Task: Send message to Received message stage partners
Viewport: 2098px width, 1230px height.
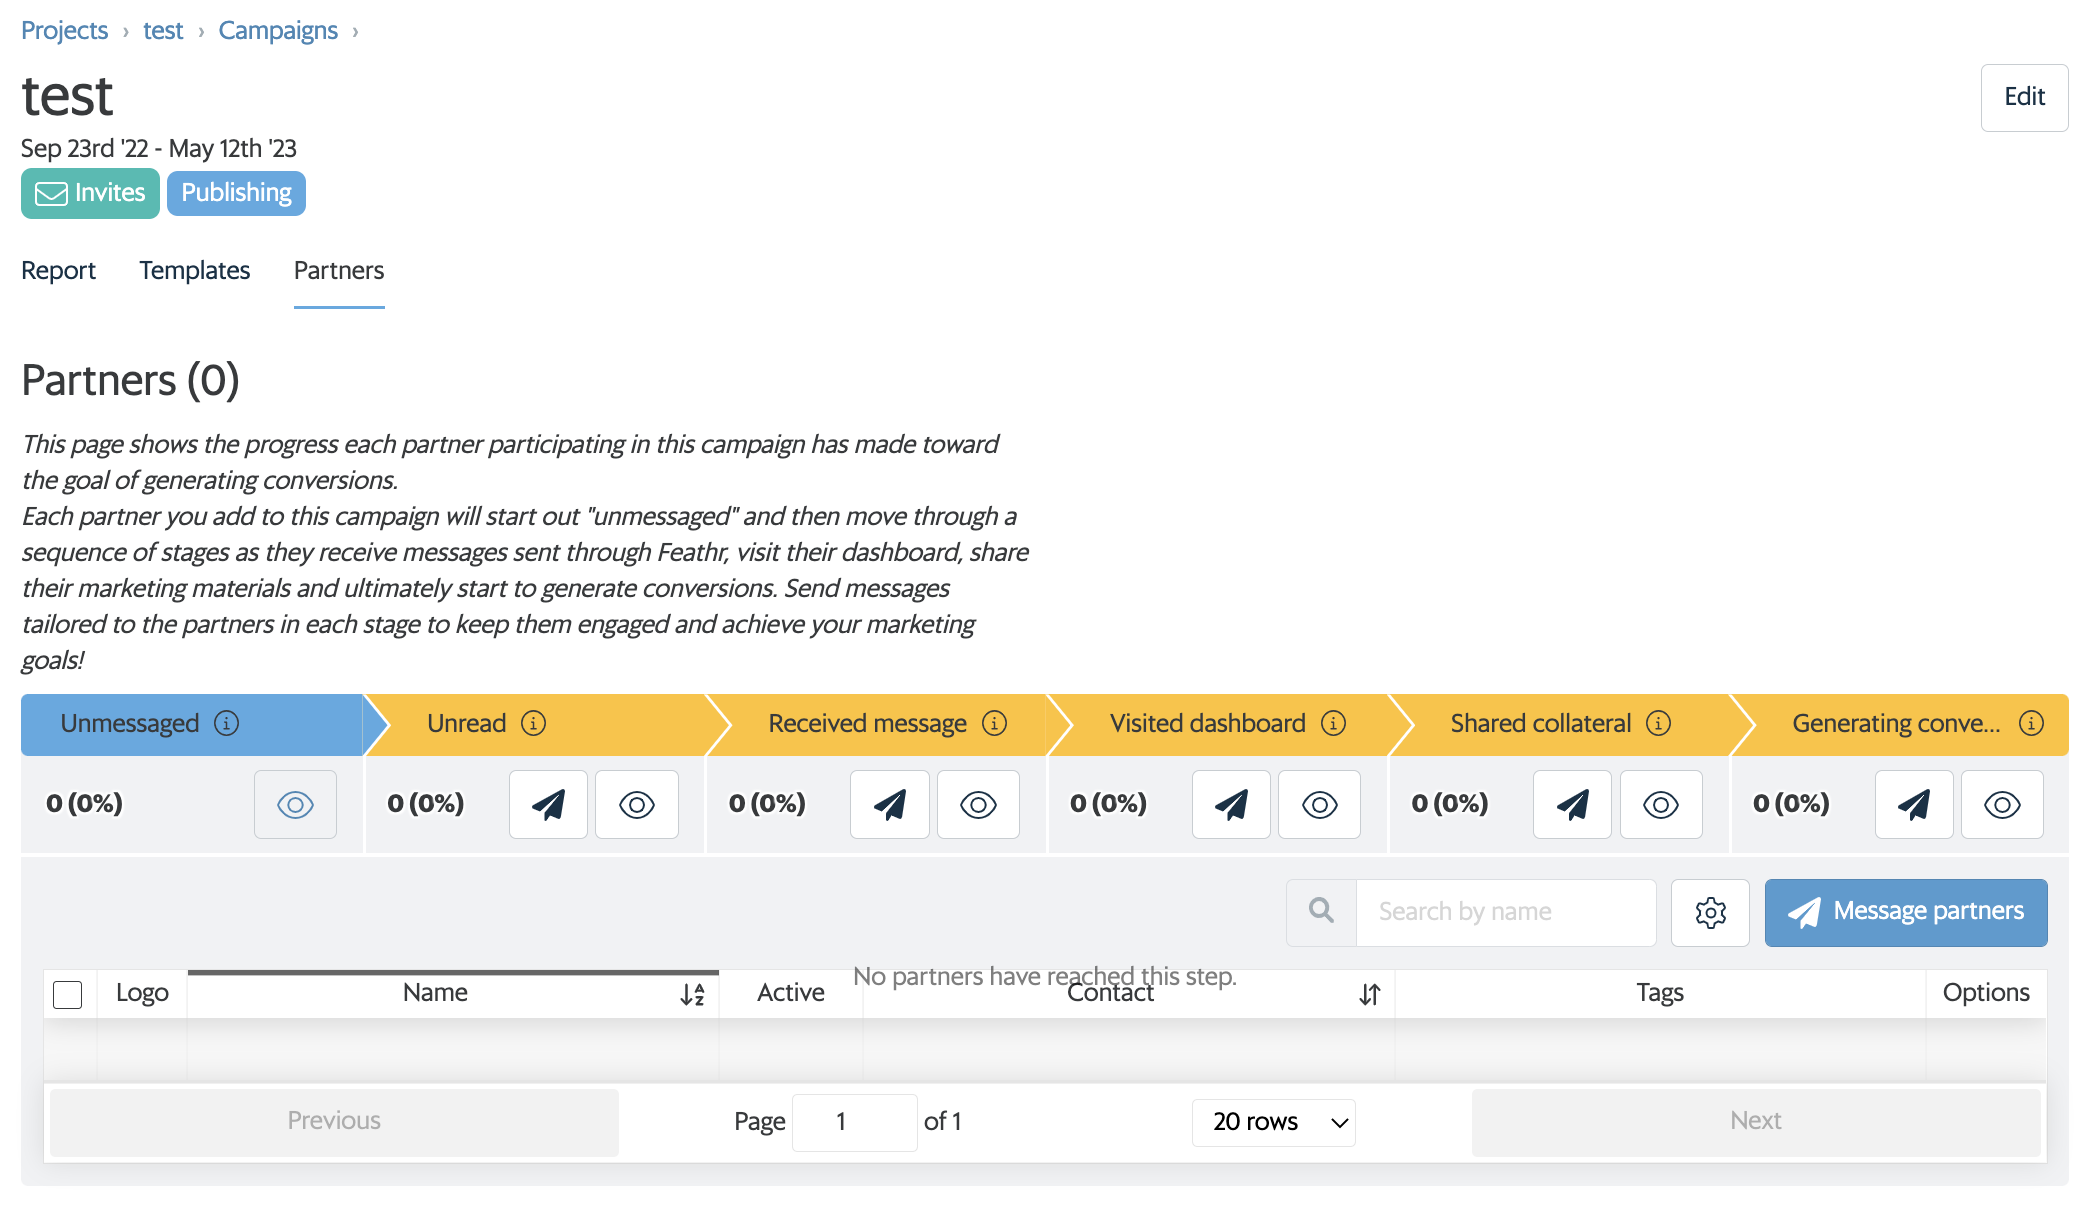Action: coord(889,804)
